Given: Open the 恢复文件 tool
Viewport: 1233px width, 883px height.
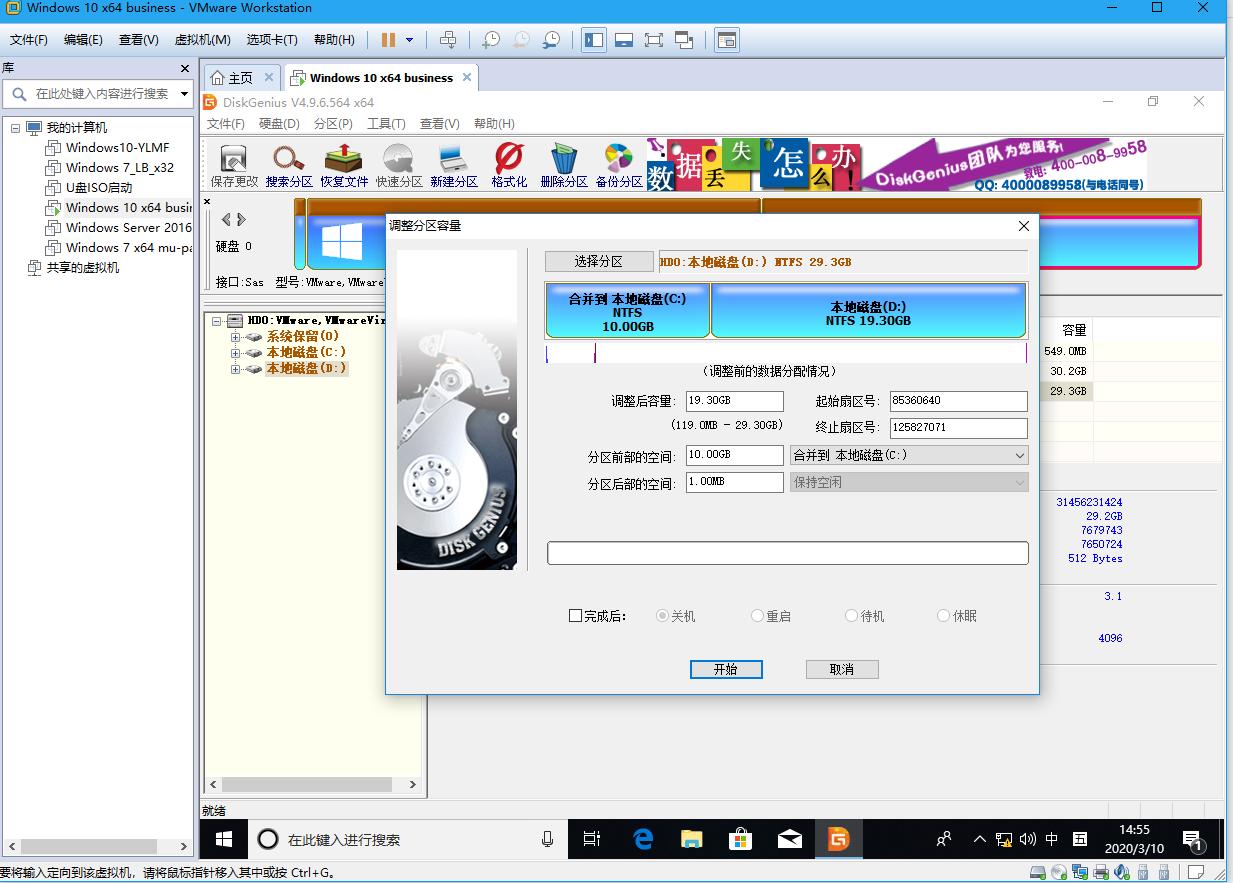Looking at the screenshot, I should (x=343, y=165).
